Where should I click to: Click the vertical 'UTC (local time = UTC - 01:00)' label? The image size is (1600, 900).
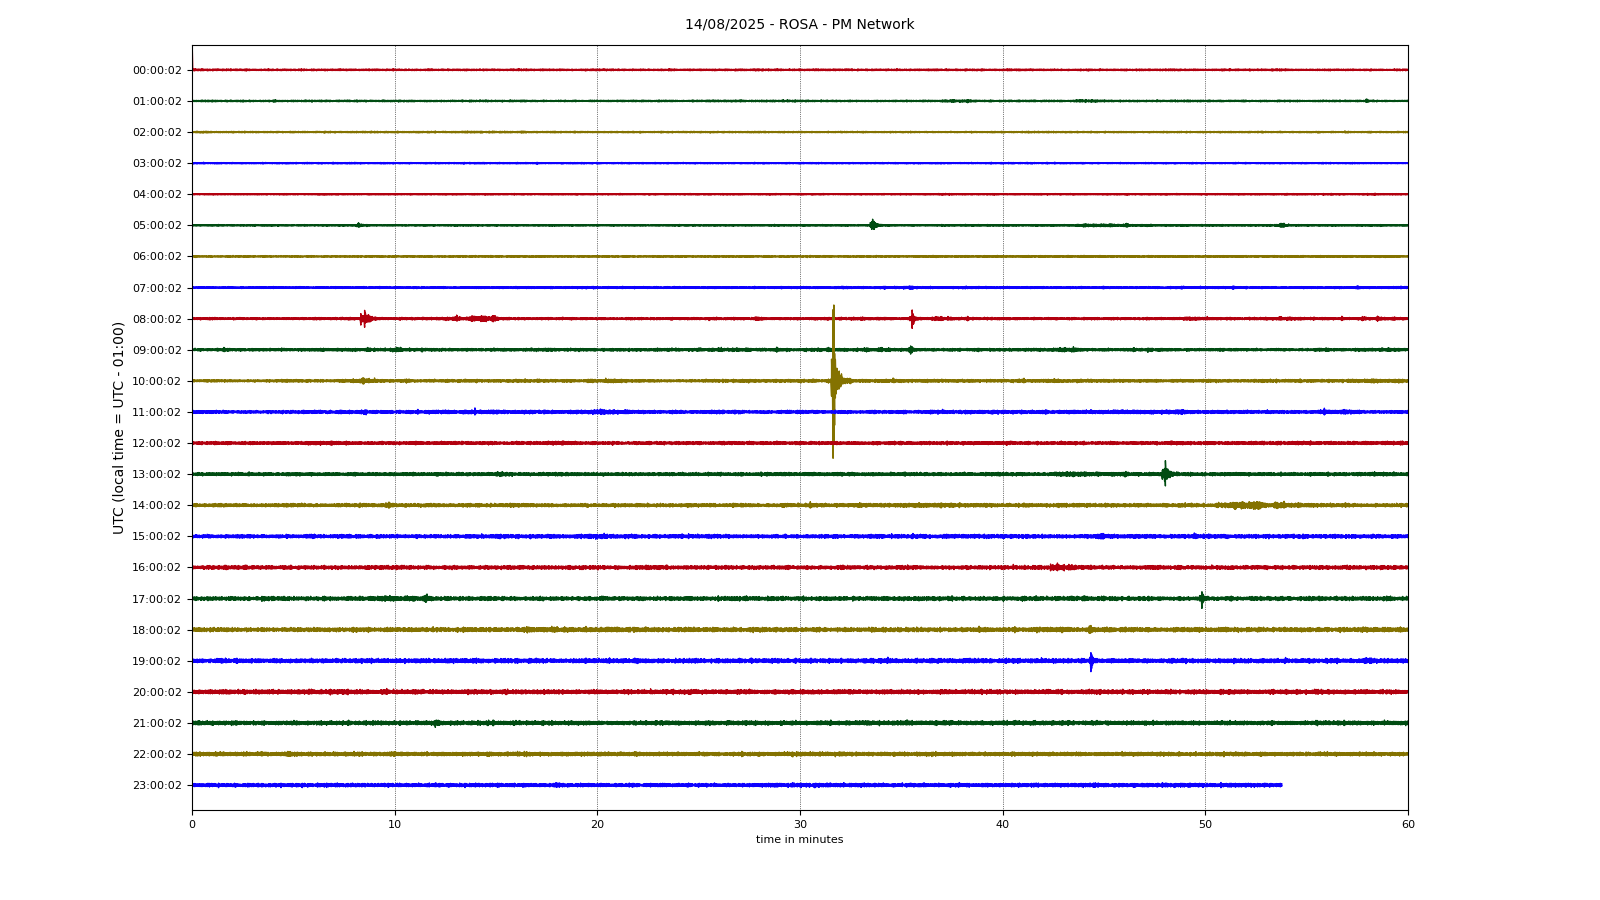pos(119,427)
